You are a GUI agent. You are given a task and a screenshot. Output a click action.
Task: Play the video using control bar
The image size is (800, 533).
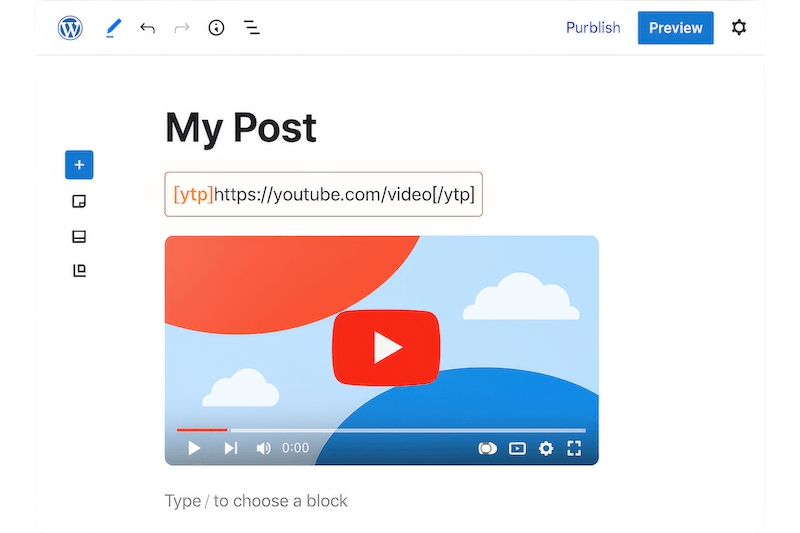coord(194,448)
